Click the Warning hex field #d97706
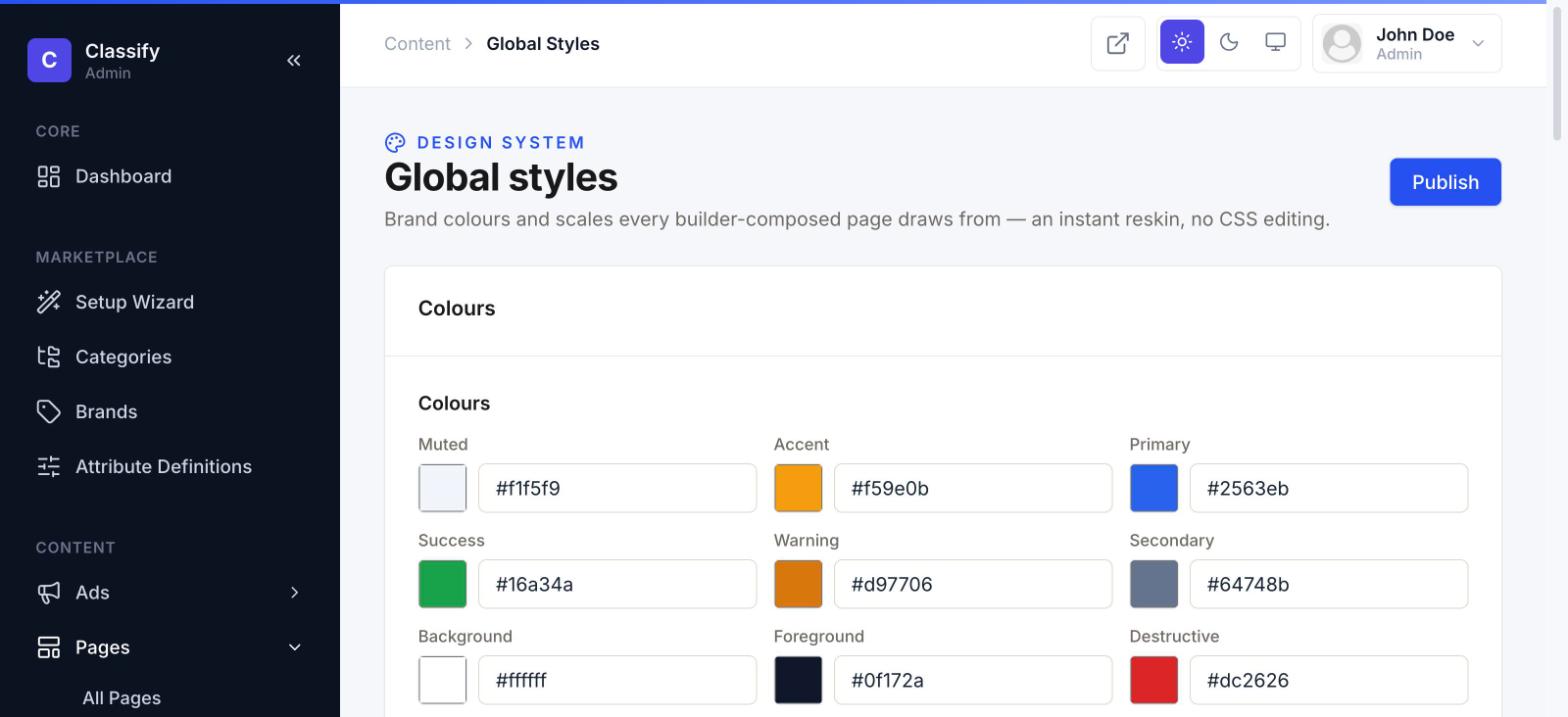The width and height of the screenshot is (1568, 717). [x=973, y=584]
